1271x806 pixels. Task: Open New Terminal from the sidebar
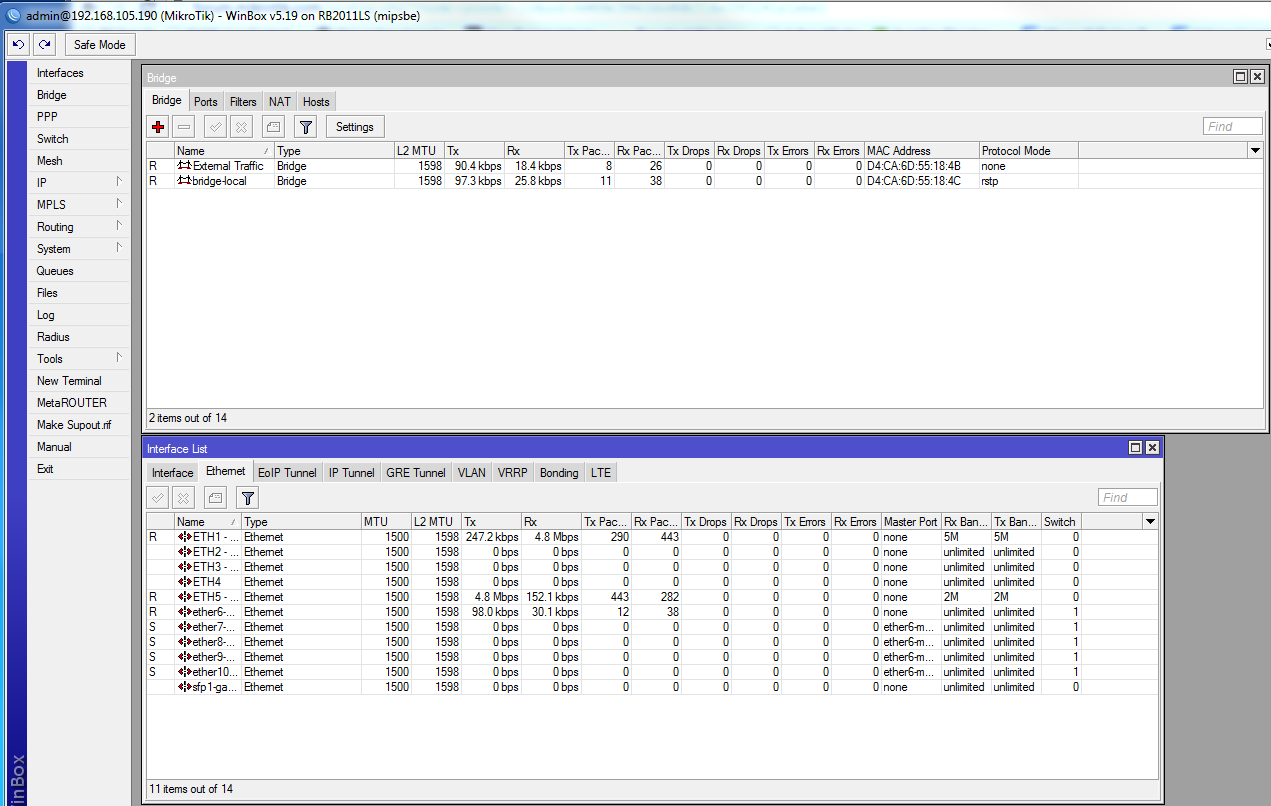coord(79,381)
